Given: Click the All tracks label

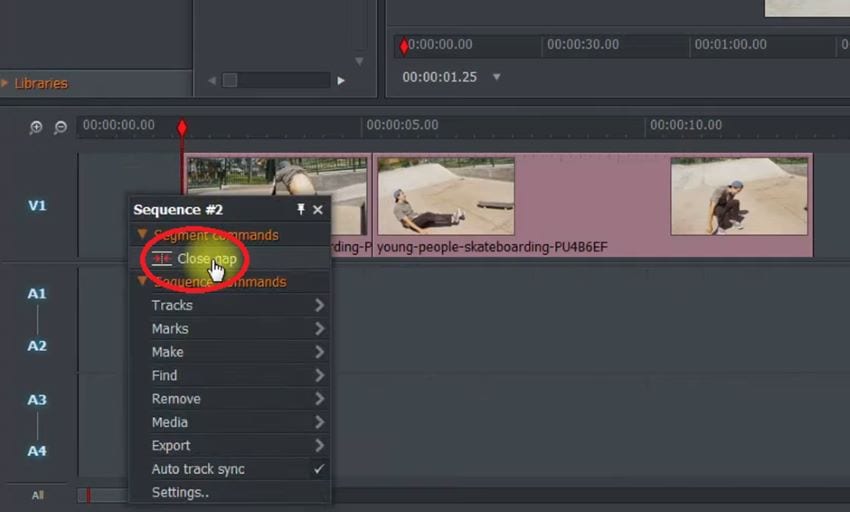Looking at the screenshot, I should (x=37, y=495).
